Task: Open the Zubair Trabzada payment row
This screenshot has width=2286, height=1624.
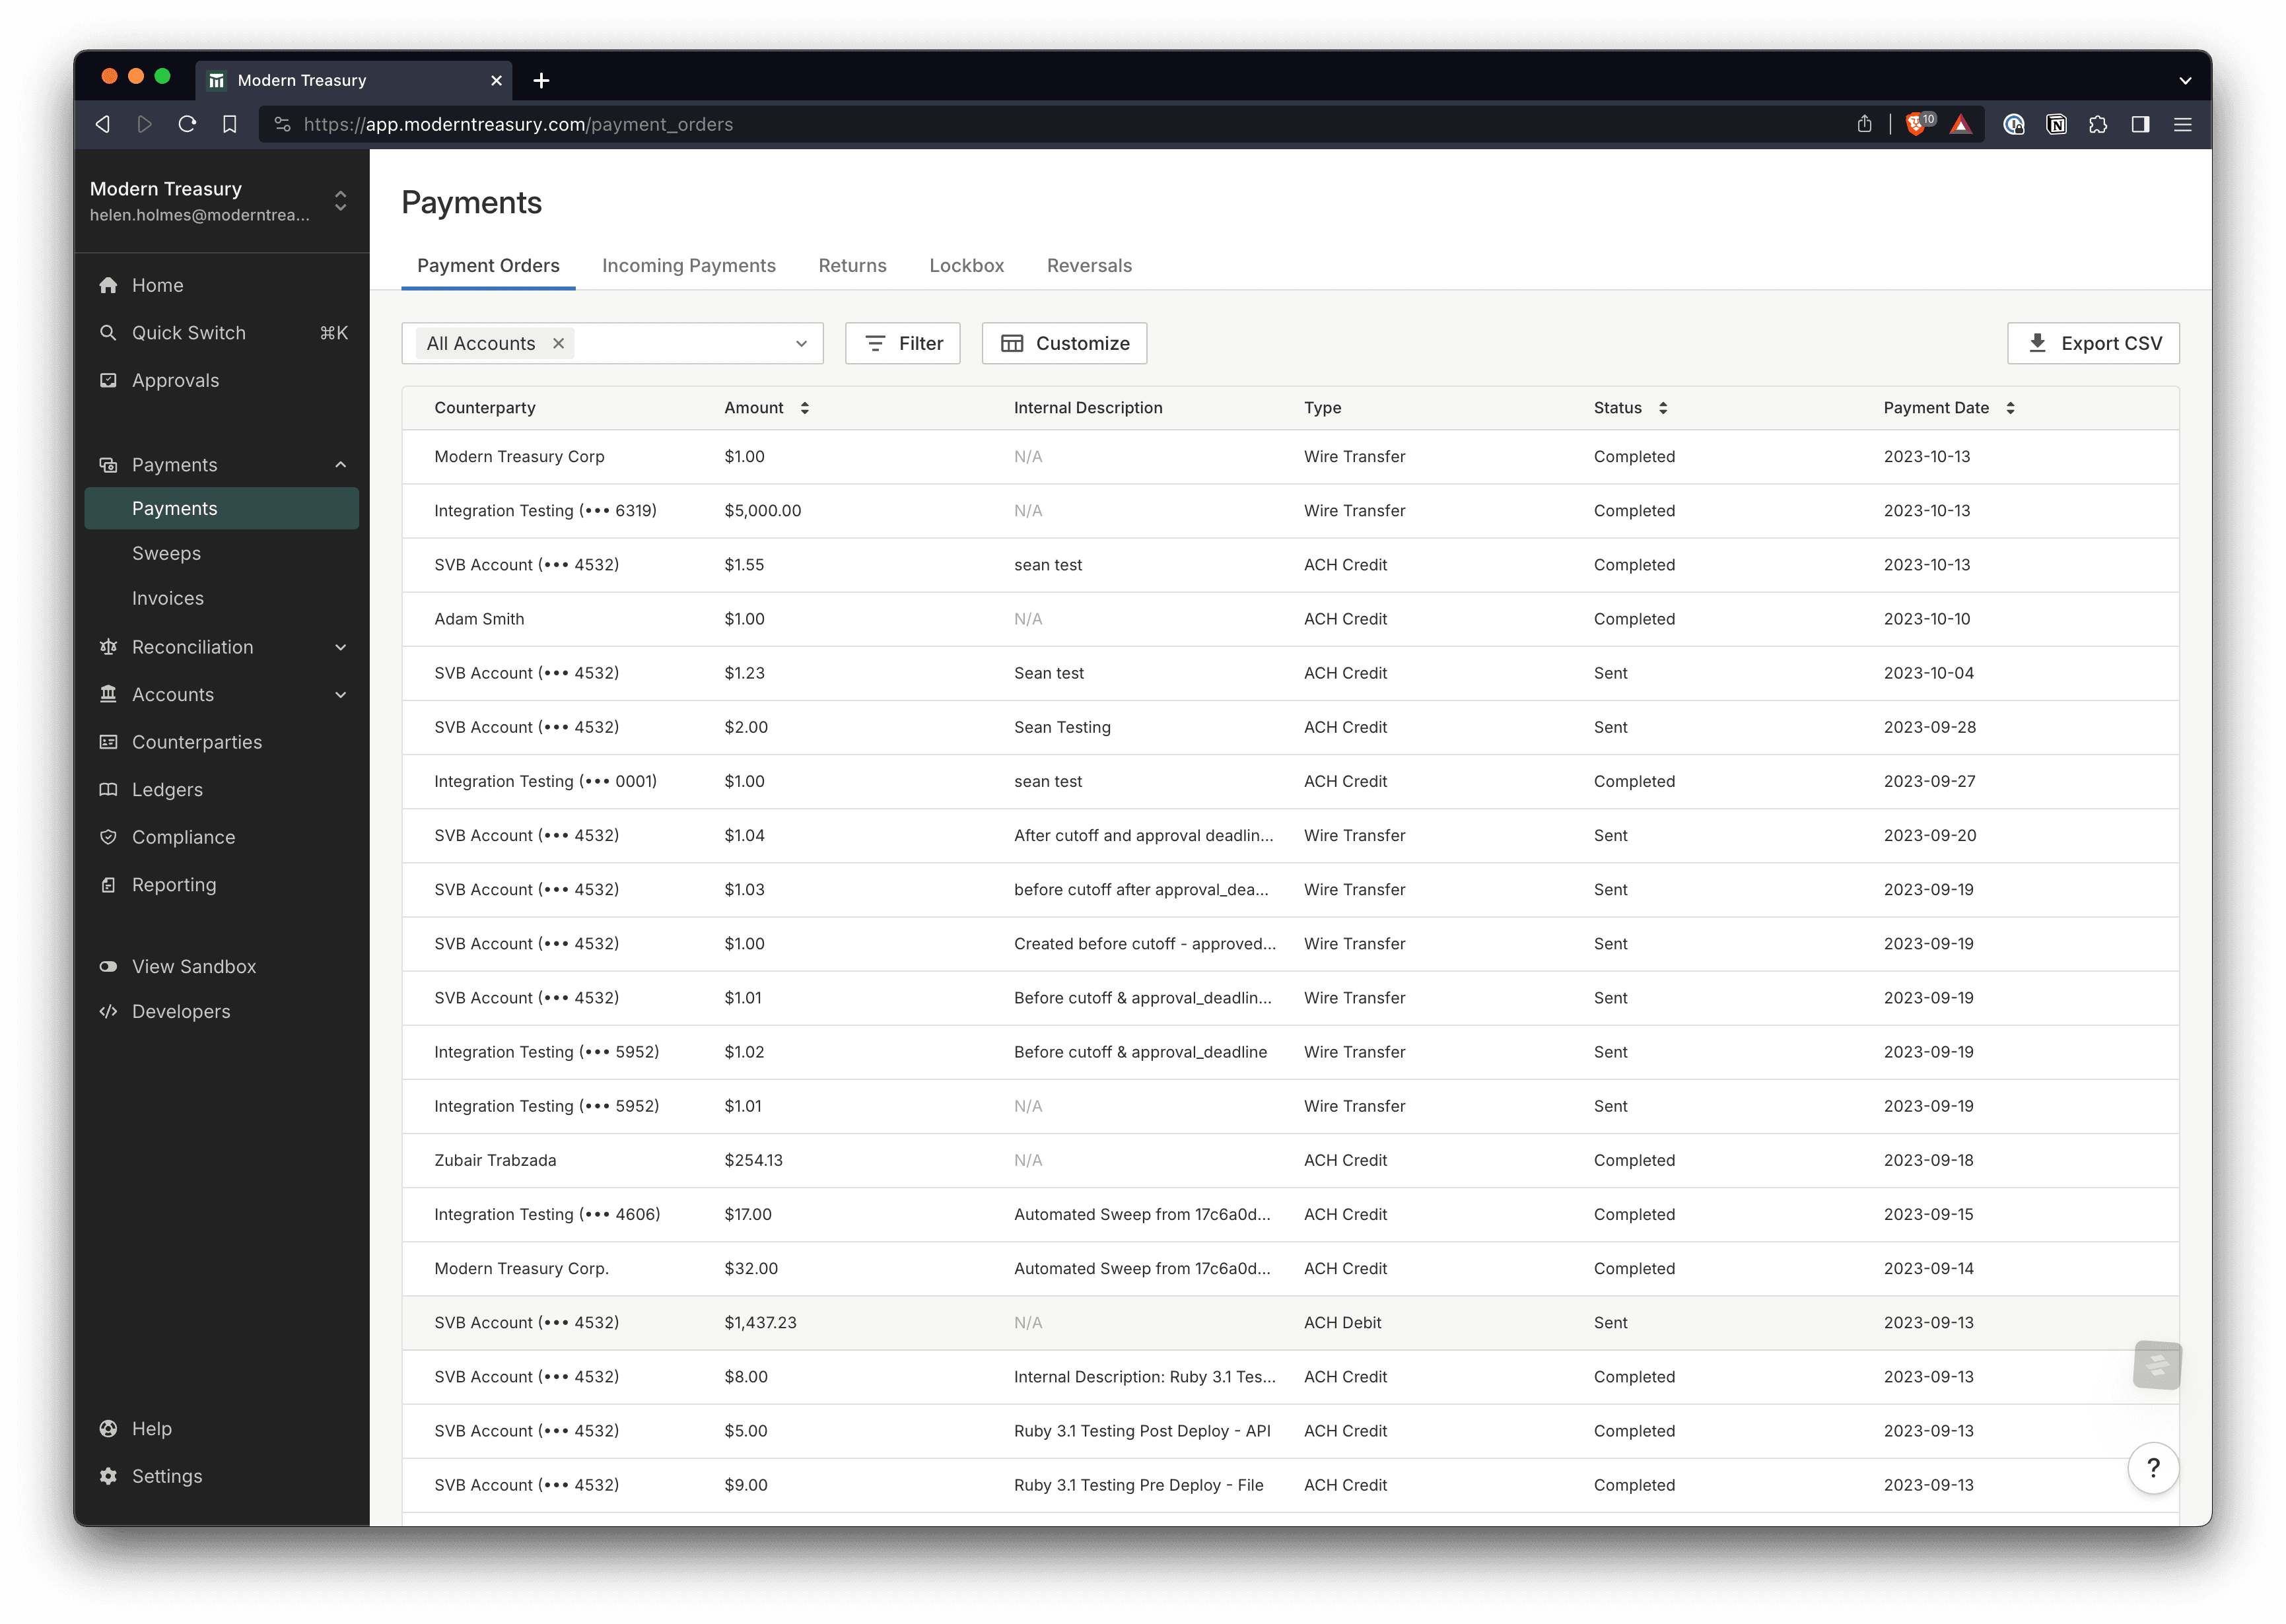Action: point(1290,1160)
